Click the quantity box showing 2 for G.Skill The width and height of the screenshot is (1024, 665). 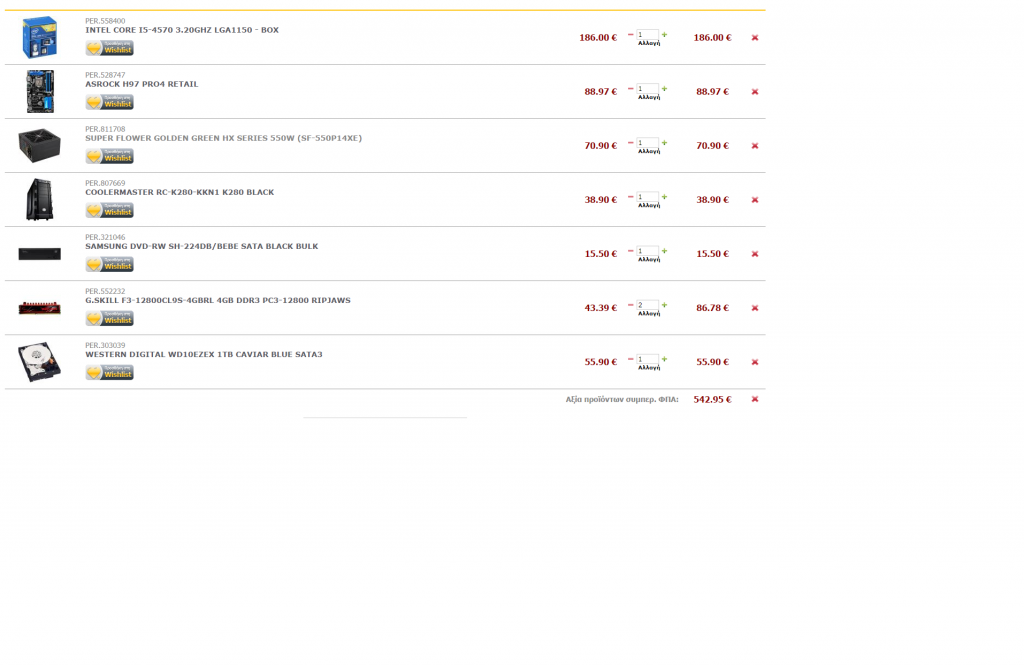pos(647,305)
